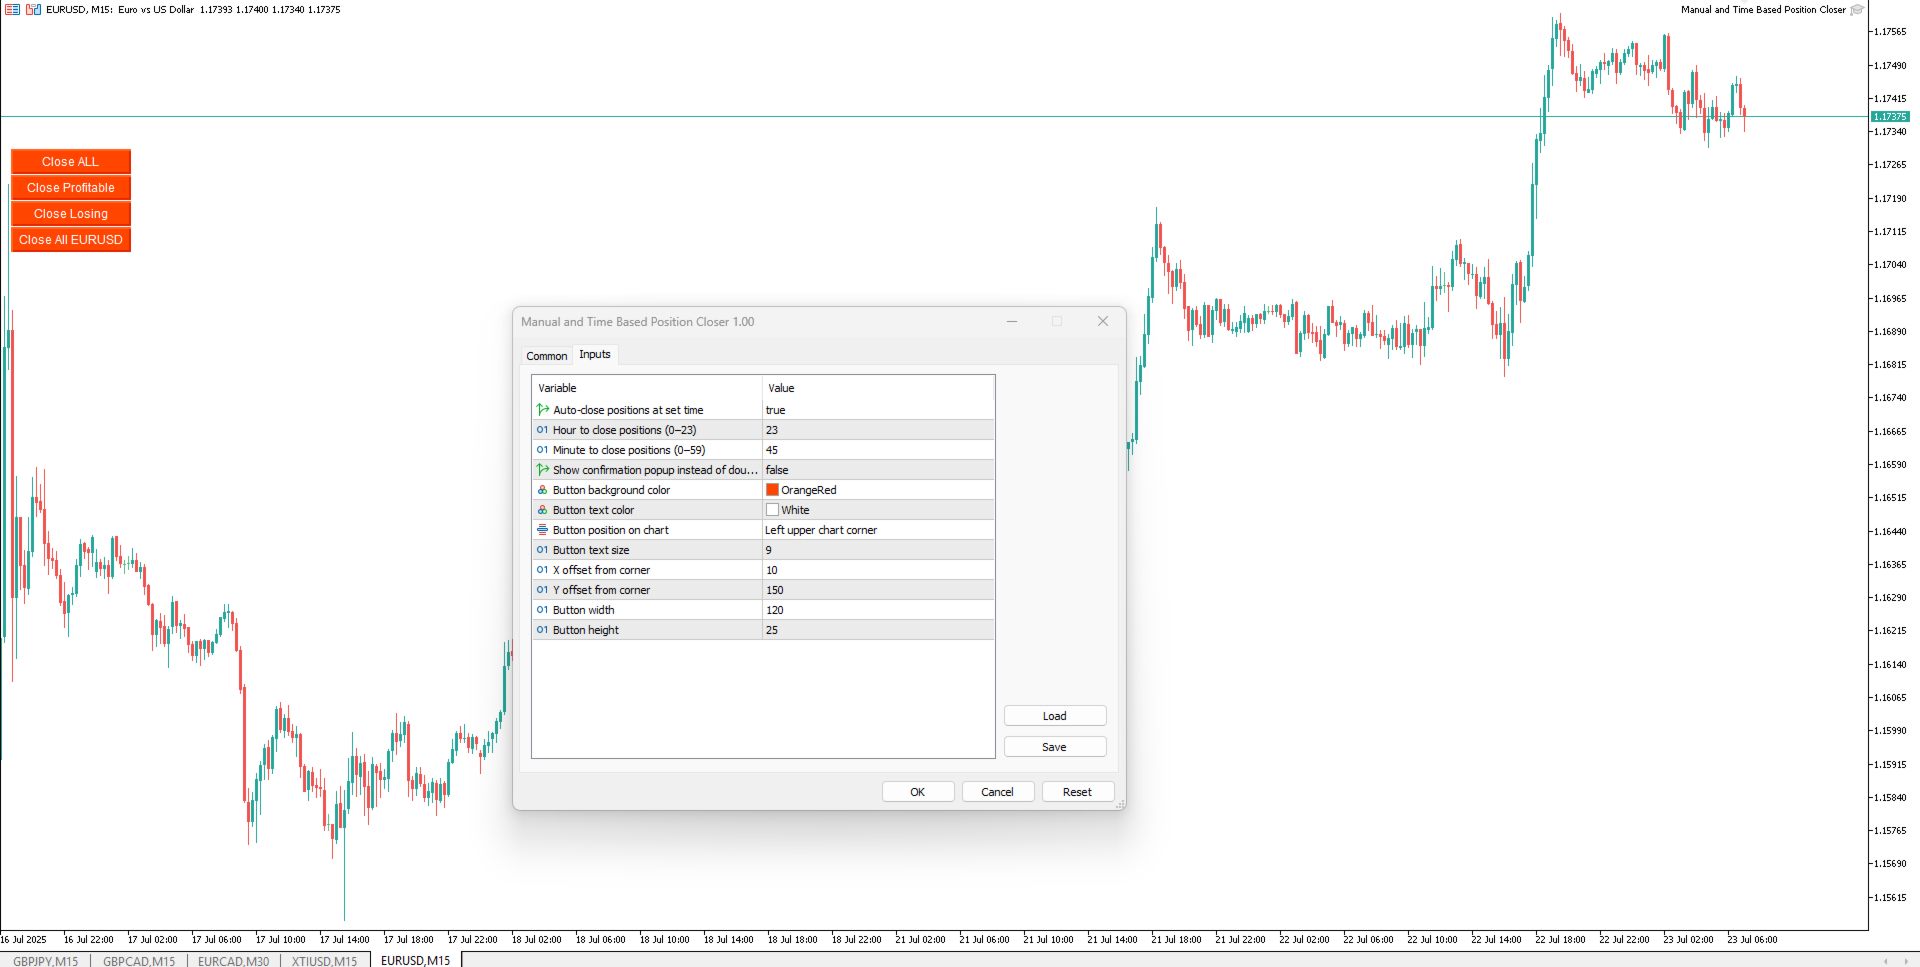Click the enum icon beside Button position on chart
Image resolution: width=1920 pixels, height=967 pixels.
click(542, 530)
